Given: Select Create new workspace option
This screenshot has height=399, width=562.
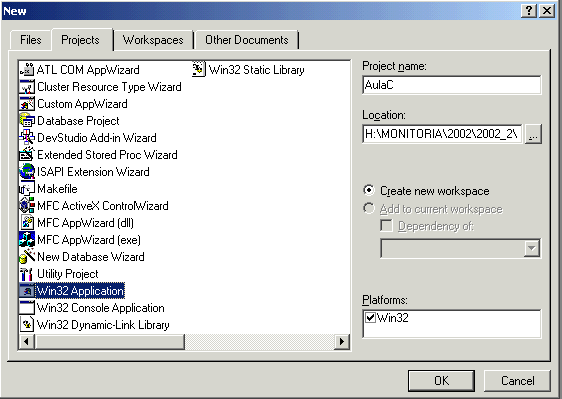Looking at the screenshot, I should pos(426,191).
